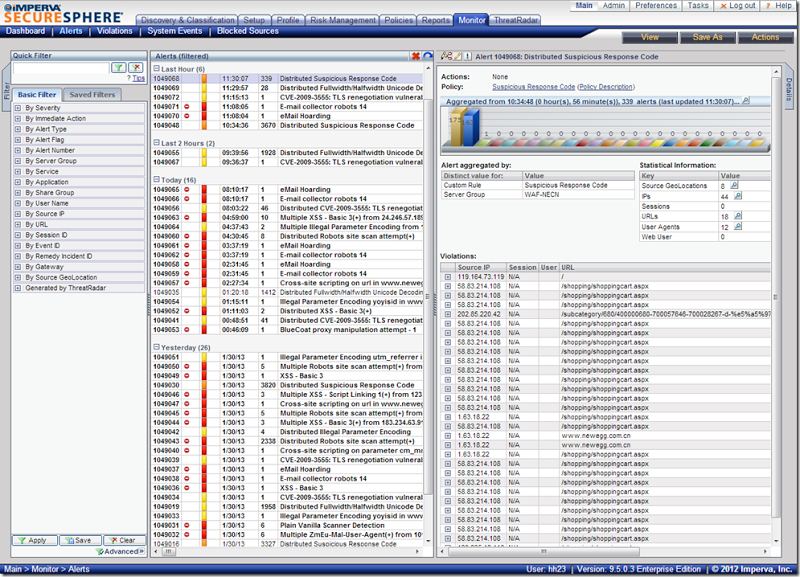Click the green funnel apply-filter icon
The image size is (800, 577).
pos(118,68)
